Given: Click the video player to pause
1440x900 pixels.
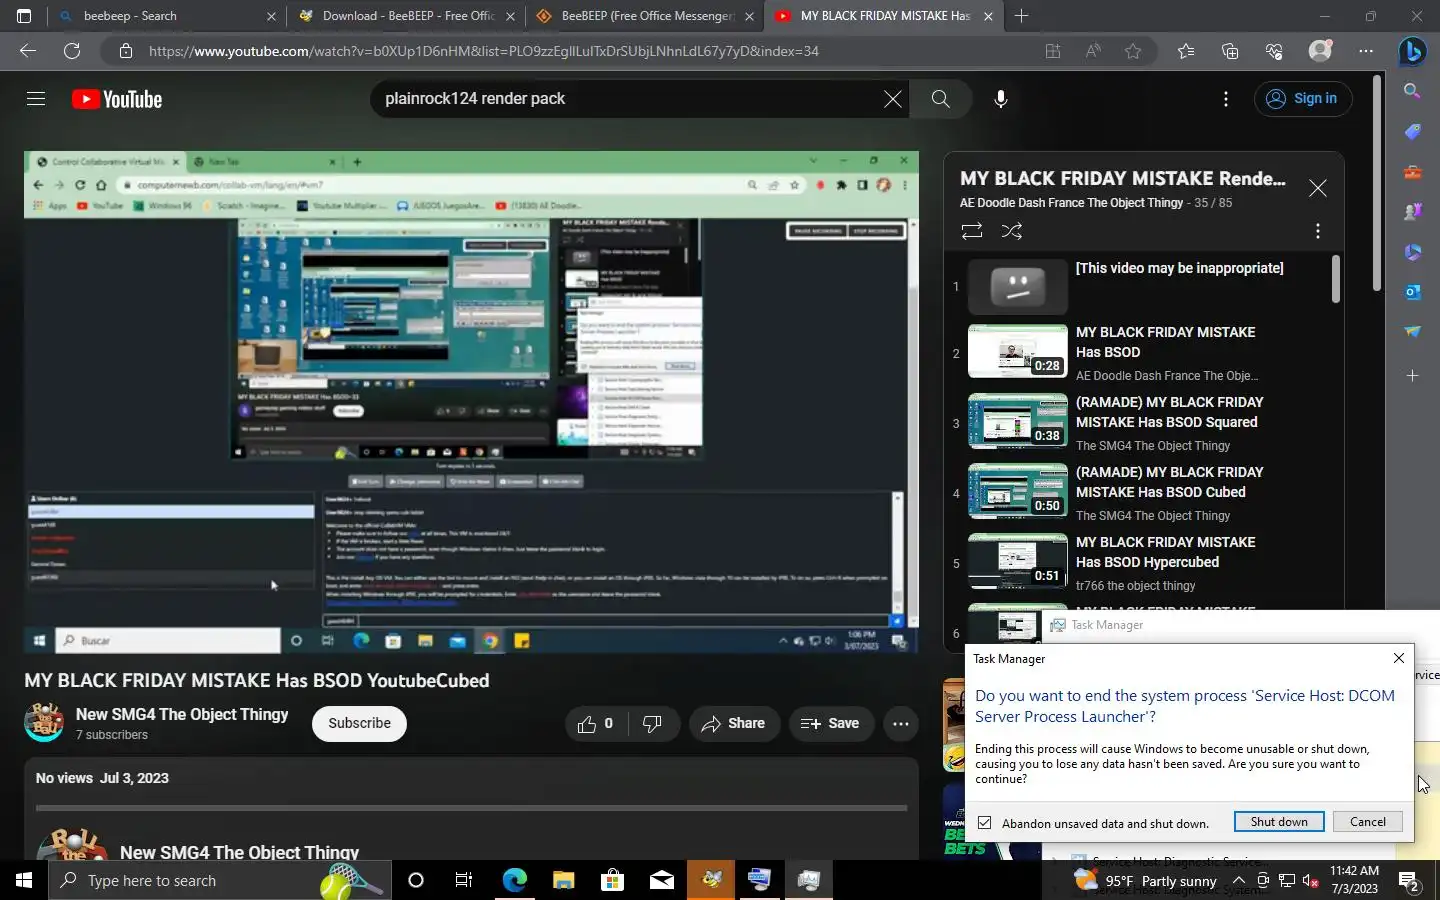Looking at the screenshot, I should [471, 402].
